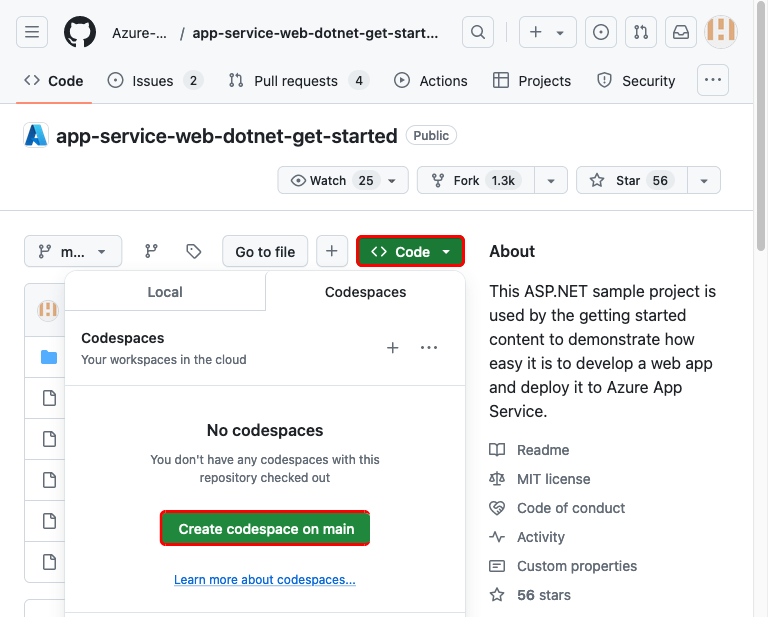Click the GitHub logo icon
This screenshot has width=768, height=617.
point(80,32)
